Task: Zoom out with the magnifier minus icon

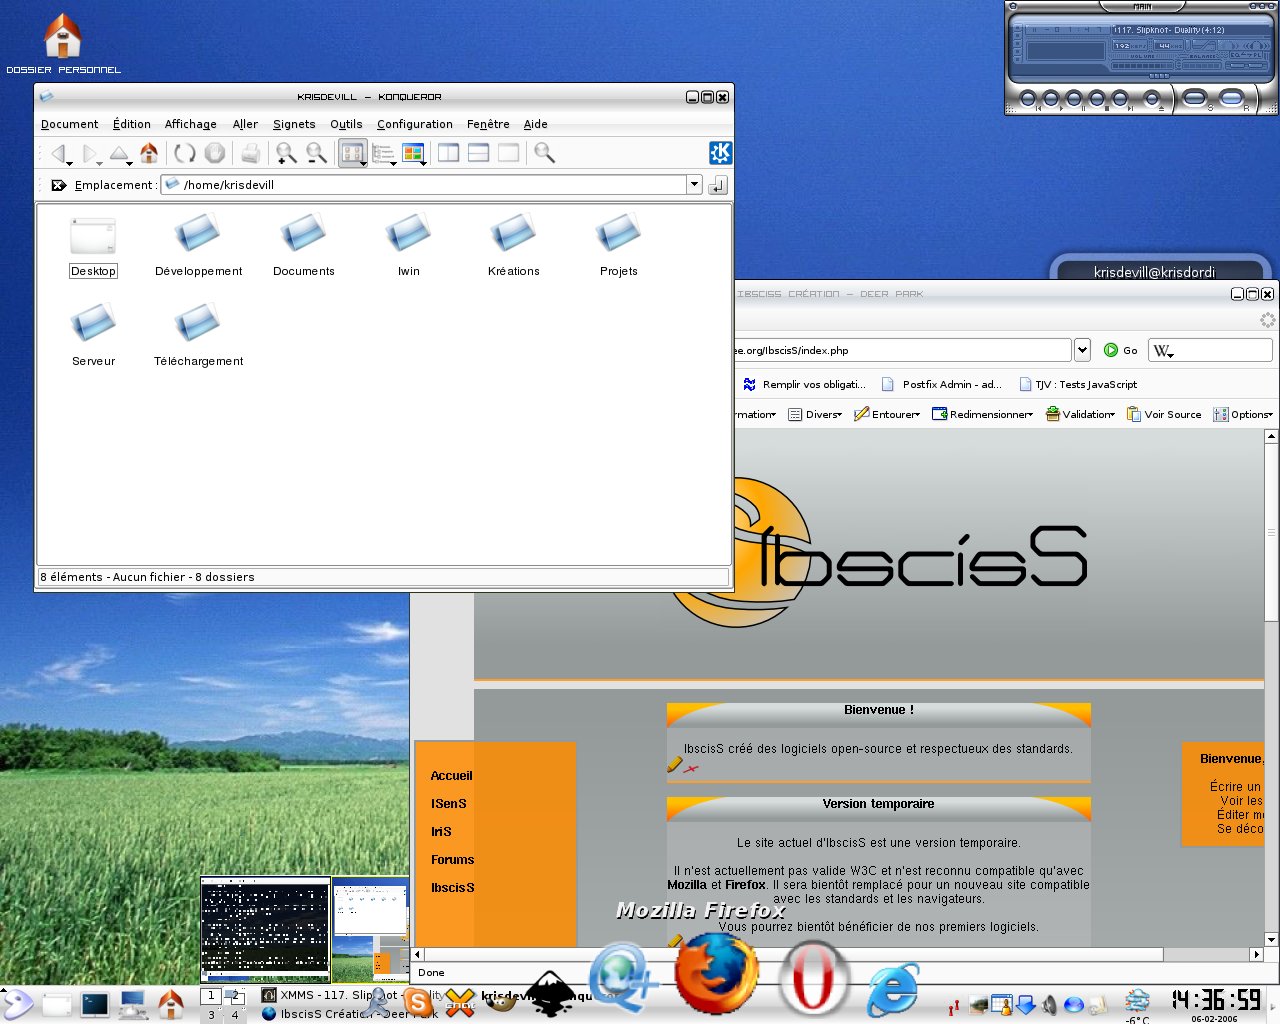Action: [x=317, y=153]
